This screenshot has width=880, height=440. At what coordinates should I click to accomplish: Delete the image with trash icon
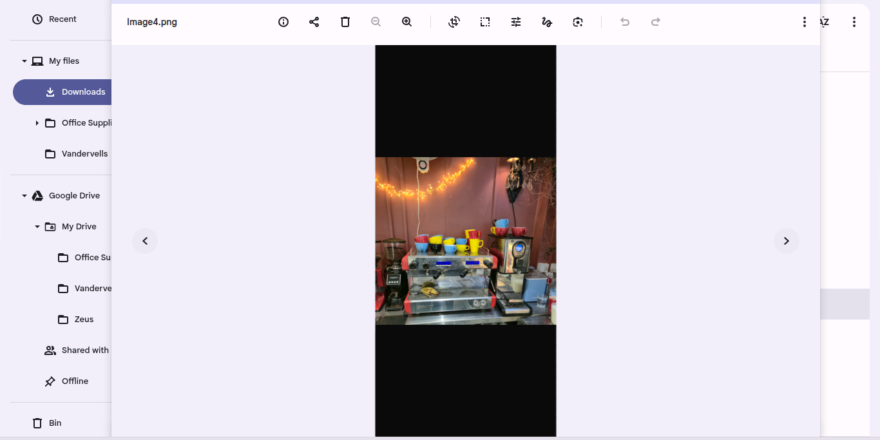[345, 22]
